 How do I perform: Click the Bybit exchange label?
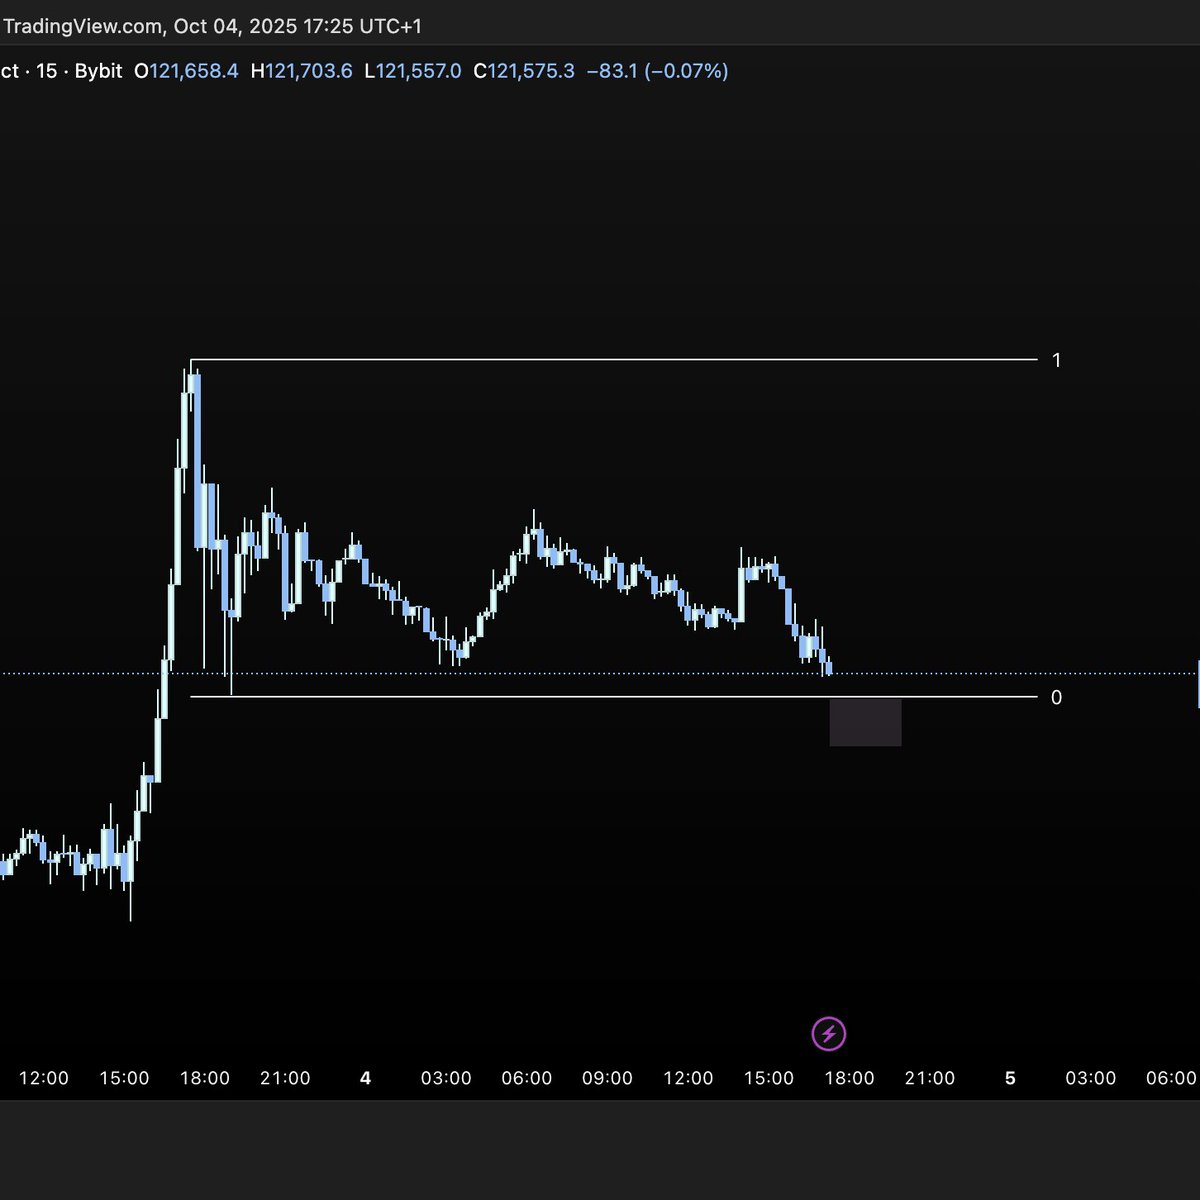[x=98, y=71]
